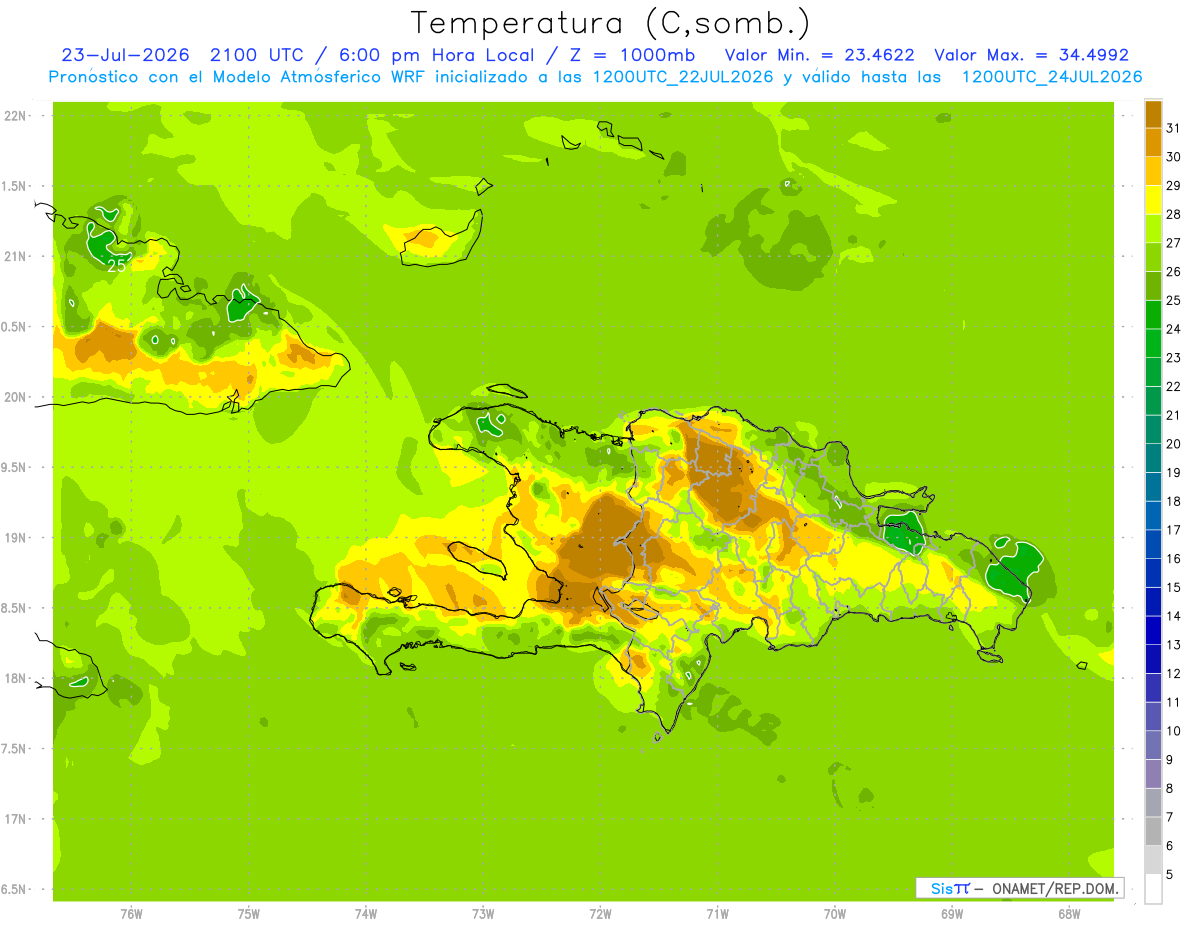
Task: Click the "74W" longitude label
Action: point(365,913)
